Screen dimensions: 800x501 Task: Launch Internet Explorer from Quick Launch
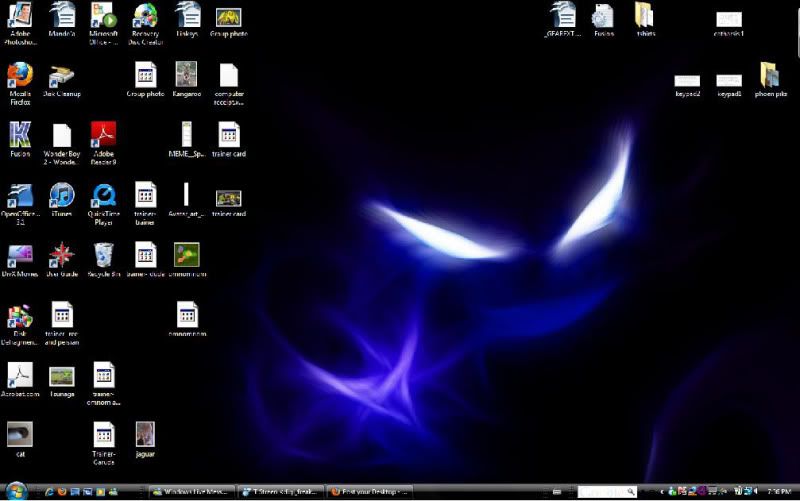49,492
